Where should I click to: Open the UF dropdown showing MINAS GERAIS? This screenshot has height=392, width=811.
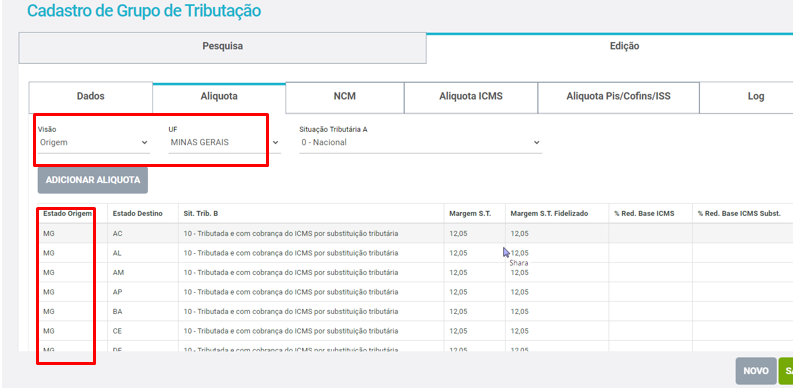(x=224, y=143)
